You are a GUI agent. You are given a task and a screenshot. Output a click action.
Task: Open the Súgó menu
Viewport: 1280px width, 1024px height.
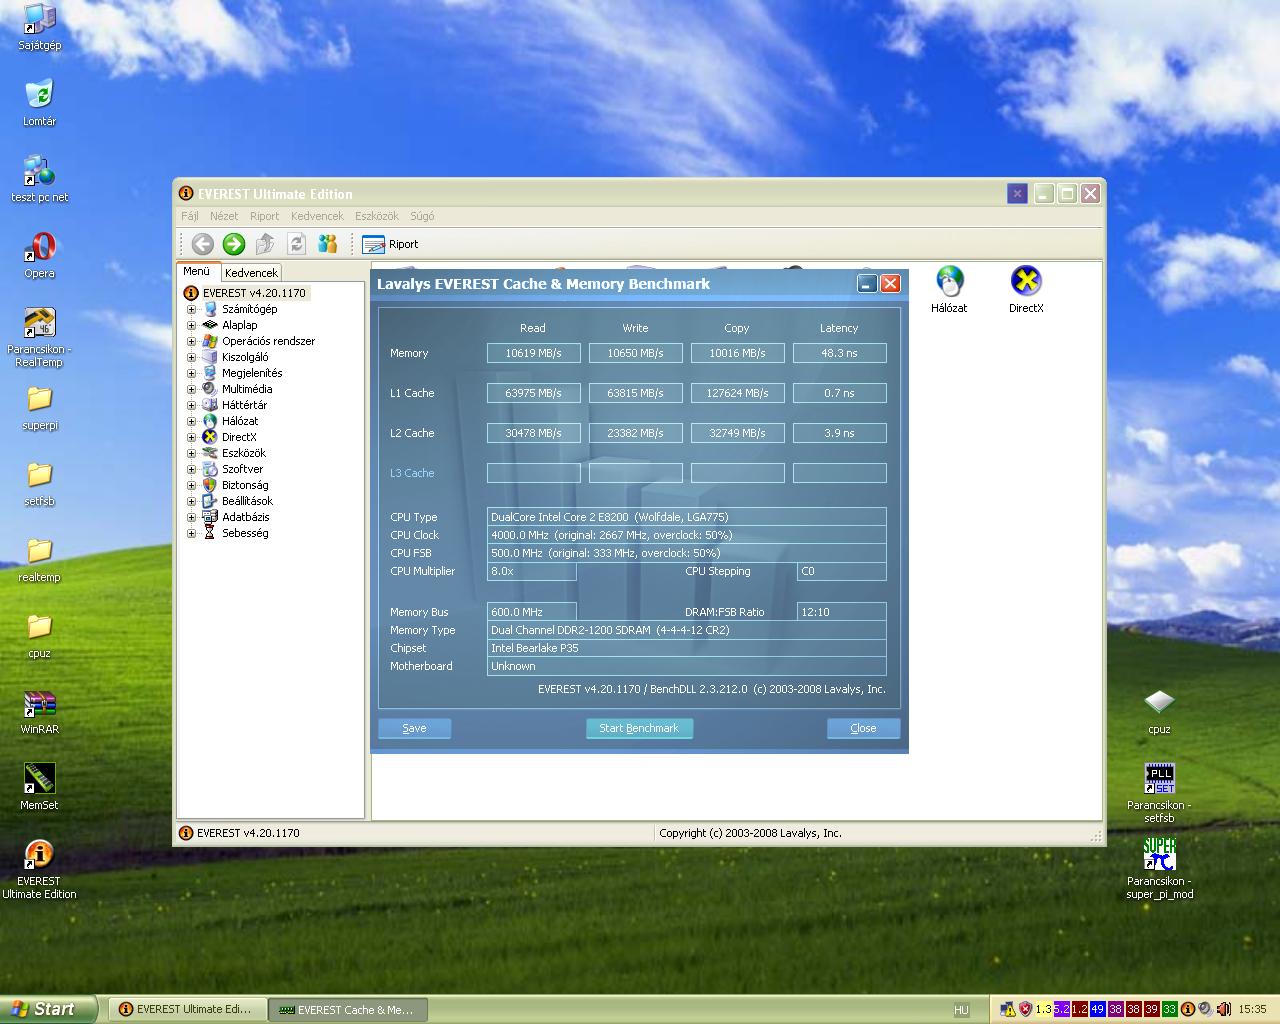[x=422, y=216]
